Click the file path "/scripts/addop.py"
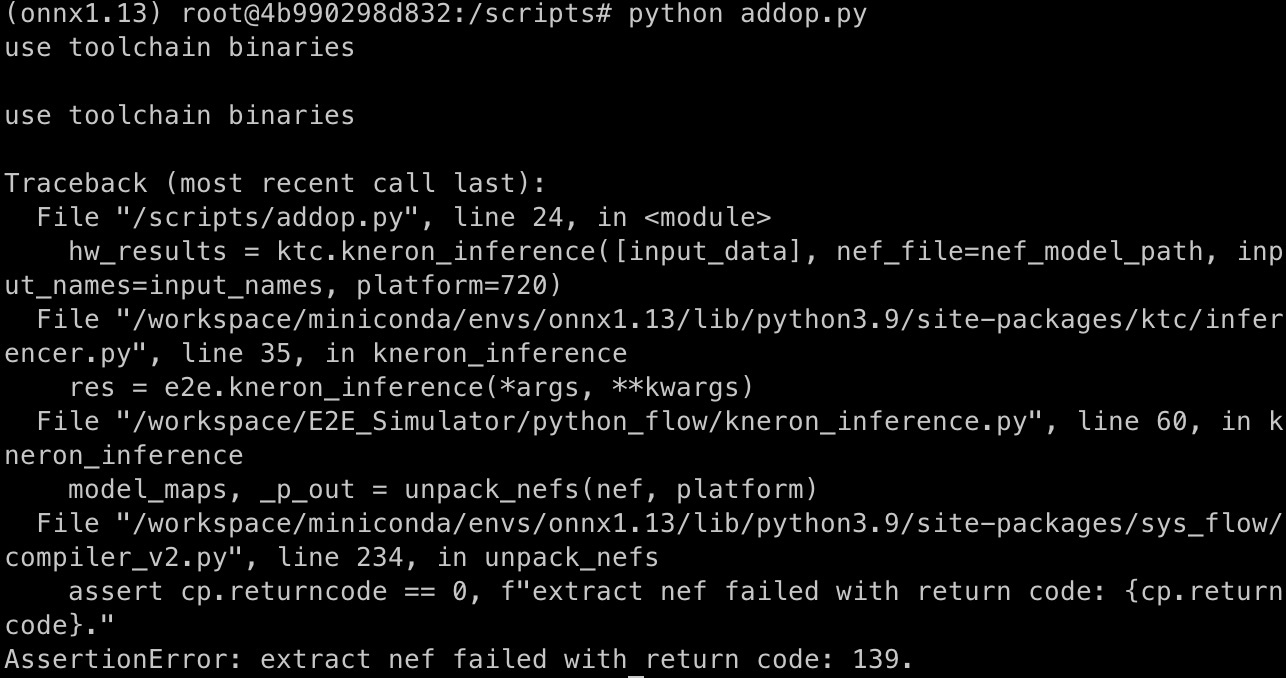 [275, 217]
